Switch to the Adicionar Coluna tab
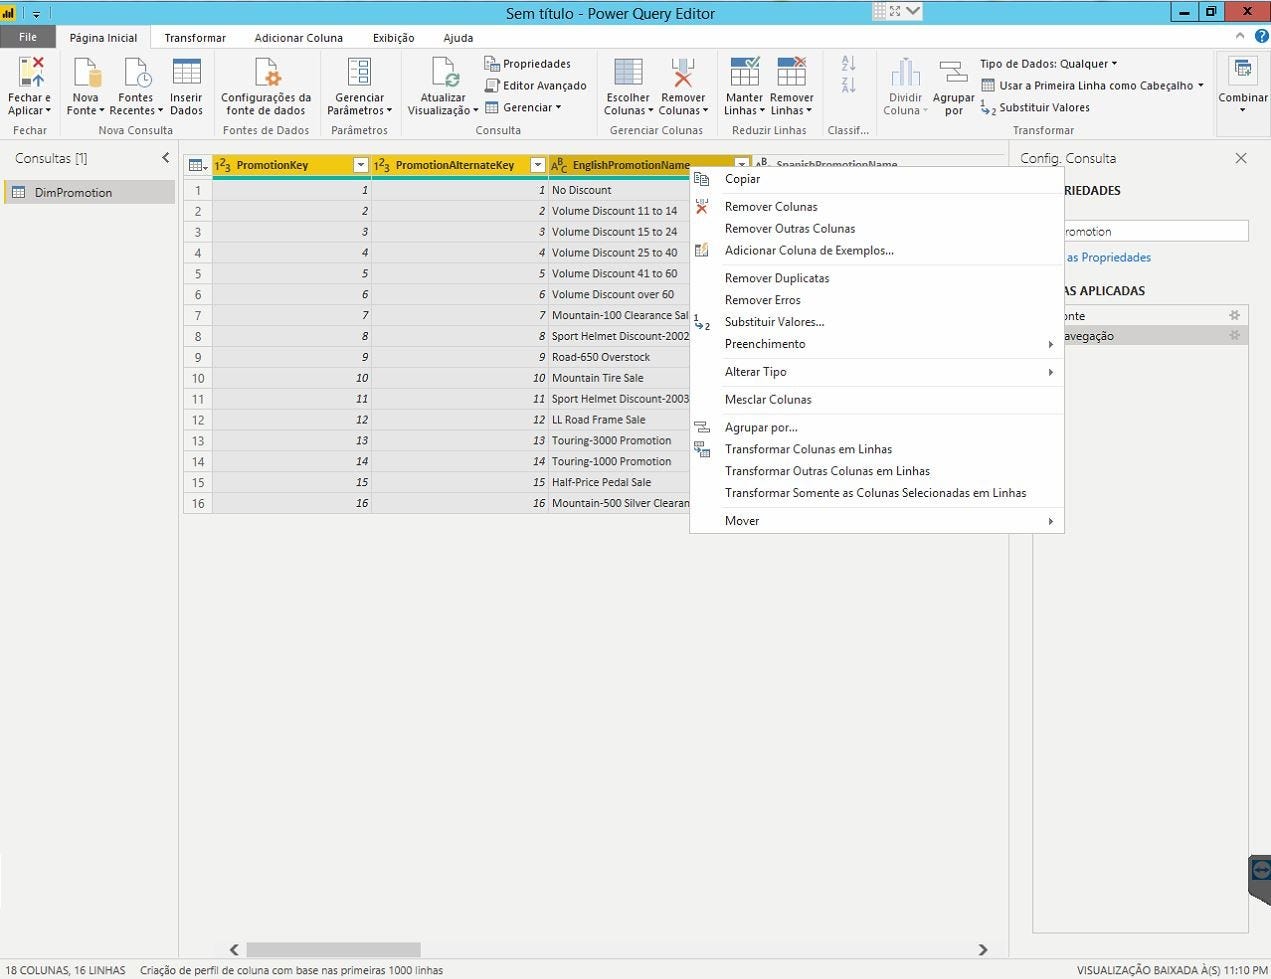Image resolution: width=1271 pixels, height=979 pixels. point(298,38)
